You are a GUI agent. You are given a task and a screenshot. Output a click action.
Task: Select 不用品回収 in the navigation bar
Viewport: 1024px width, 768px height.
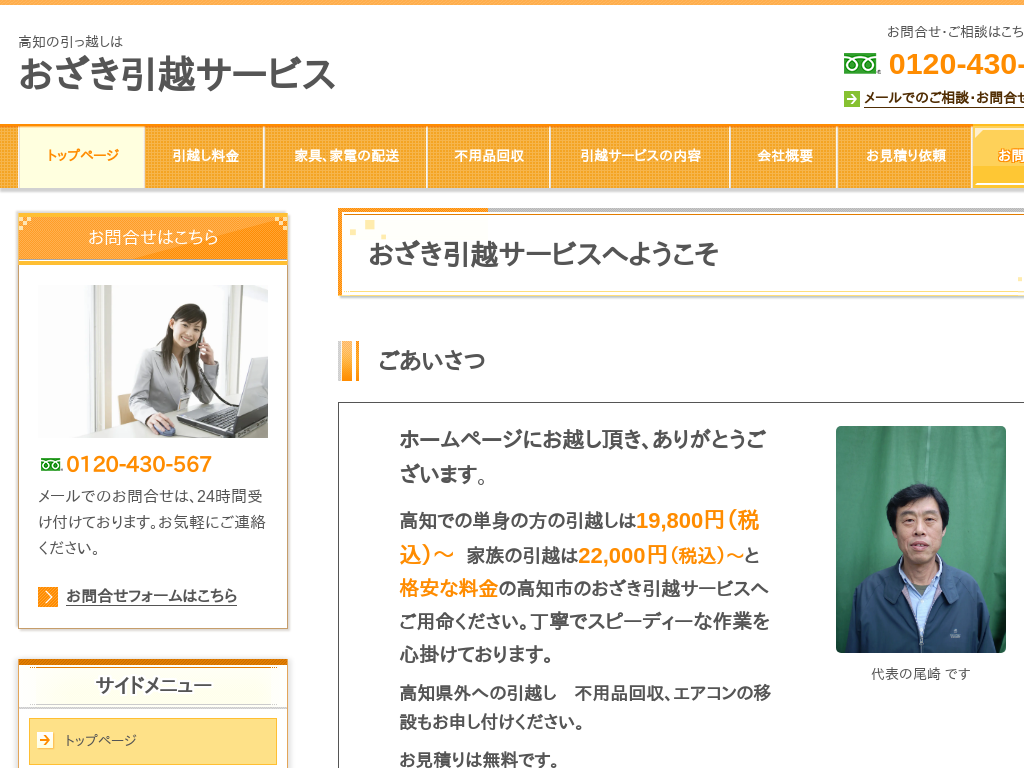click(489, 156)
